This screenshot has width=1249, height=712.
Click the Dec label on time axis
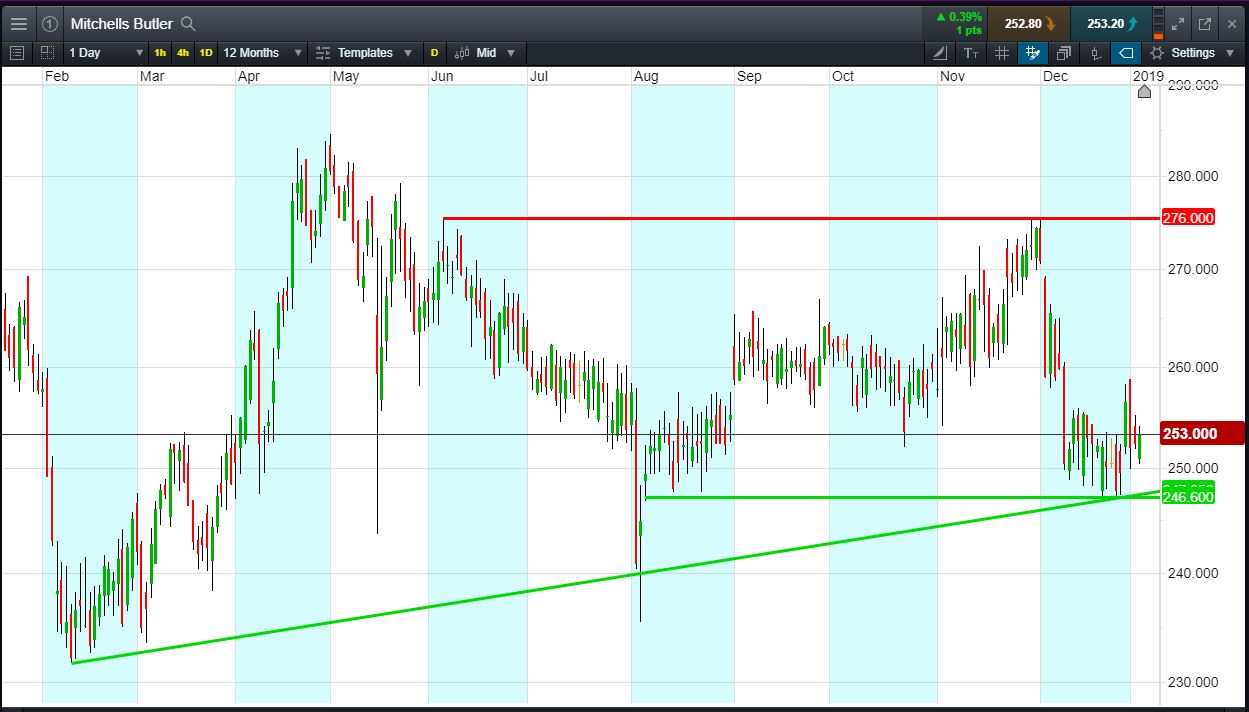point(1055,76)
